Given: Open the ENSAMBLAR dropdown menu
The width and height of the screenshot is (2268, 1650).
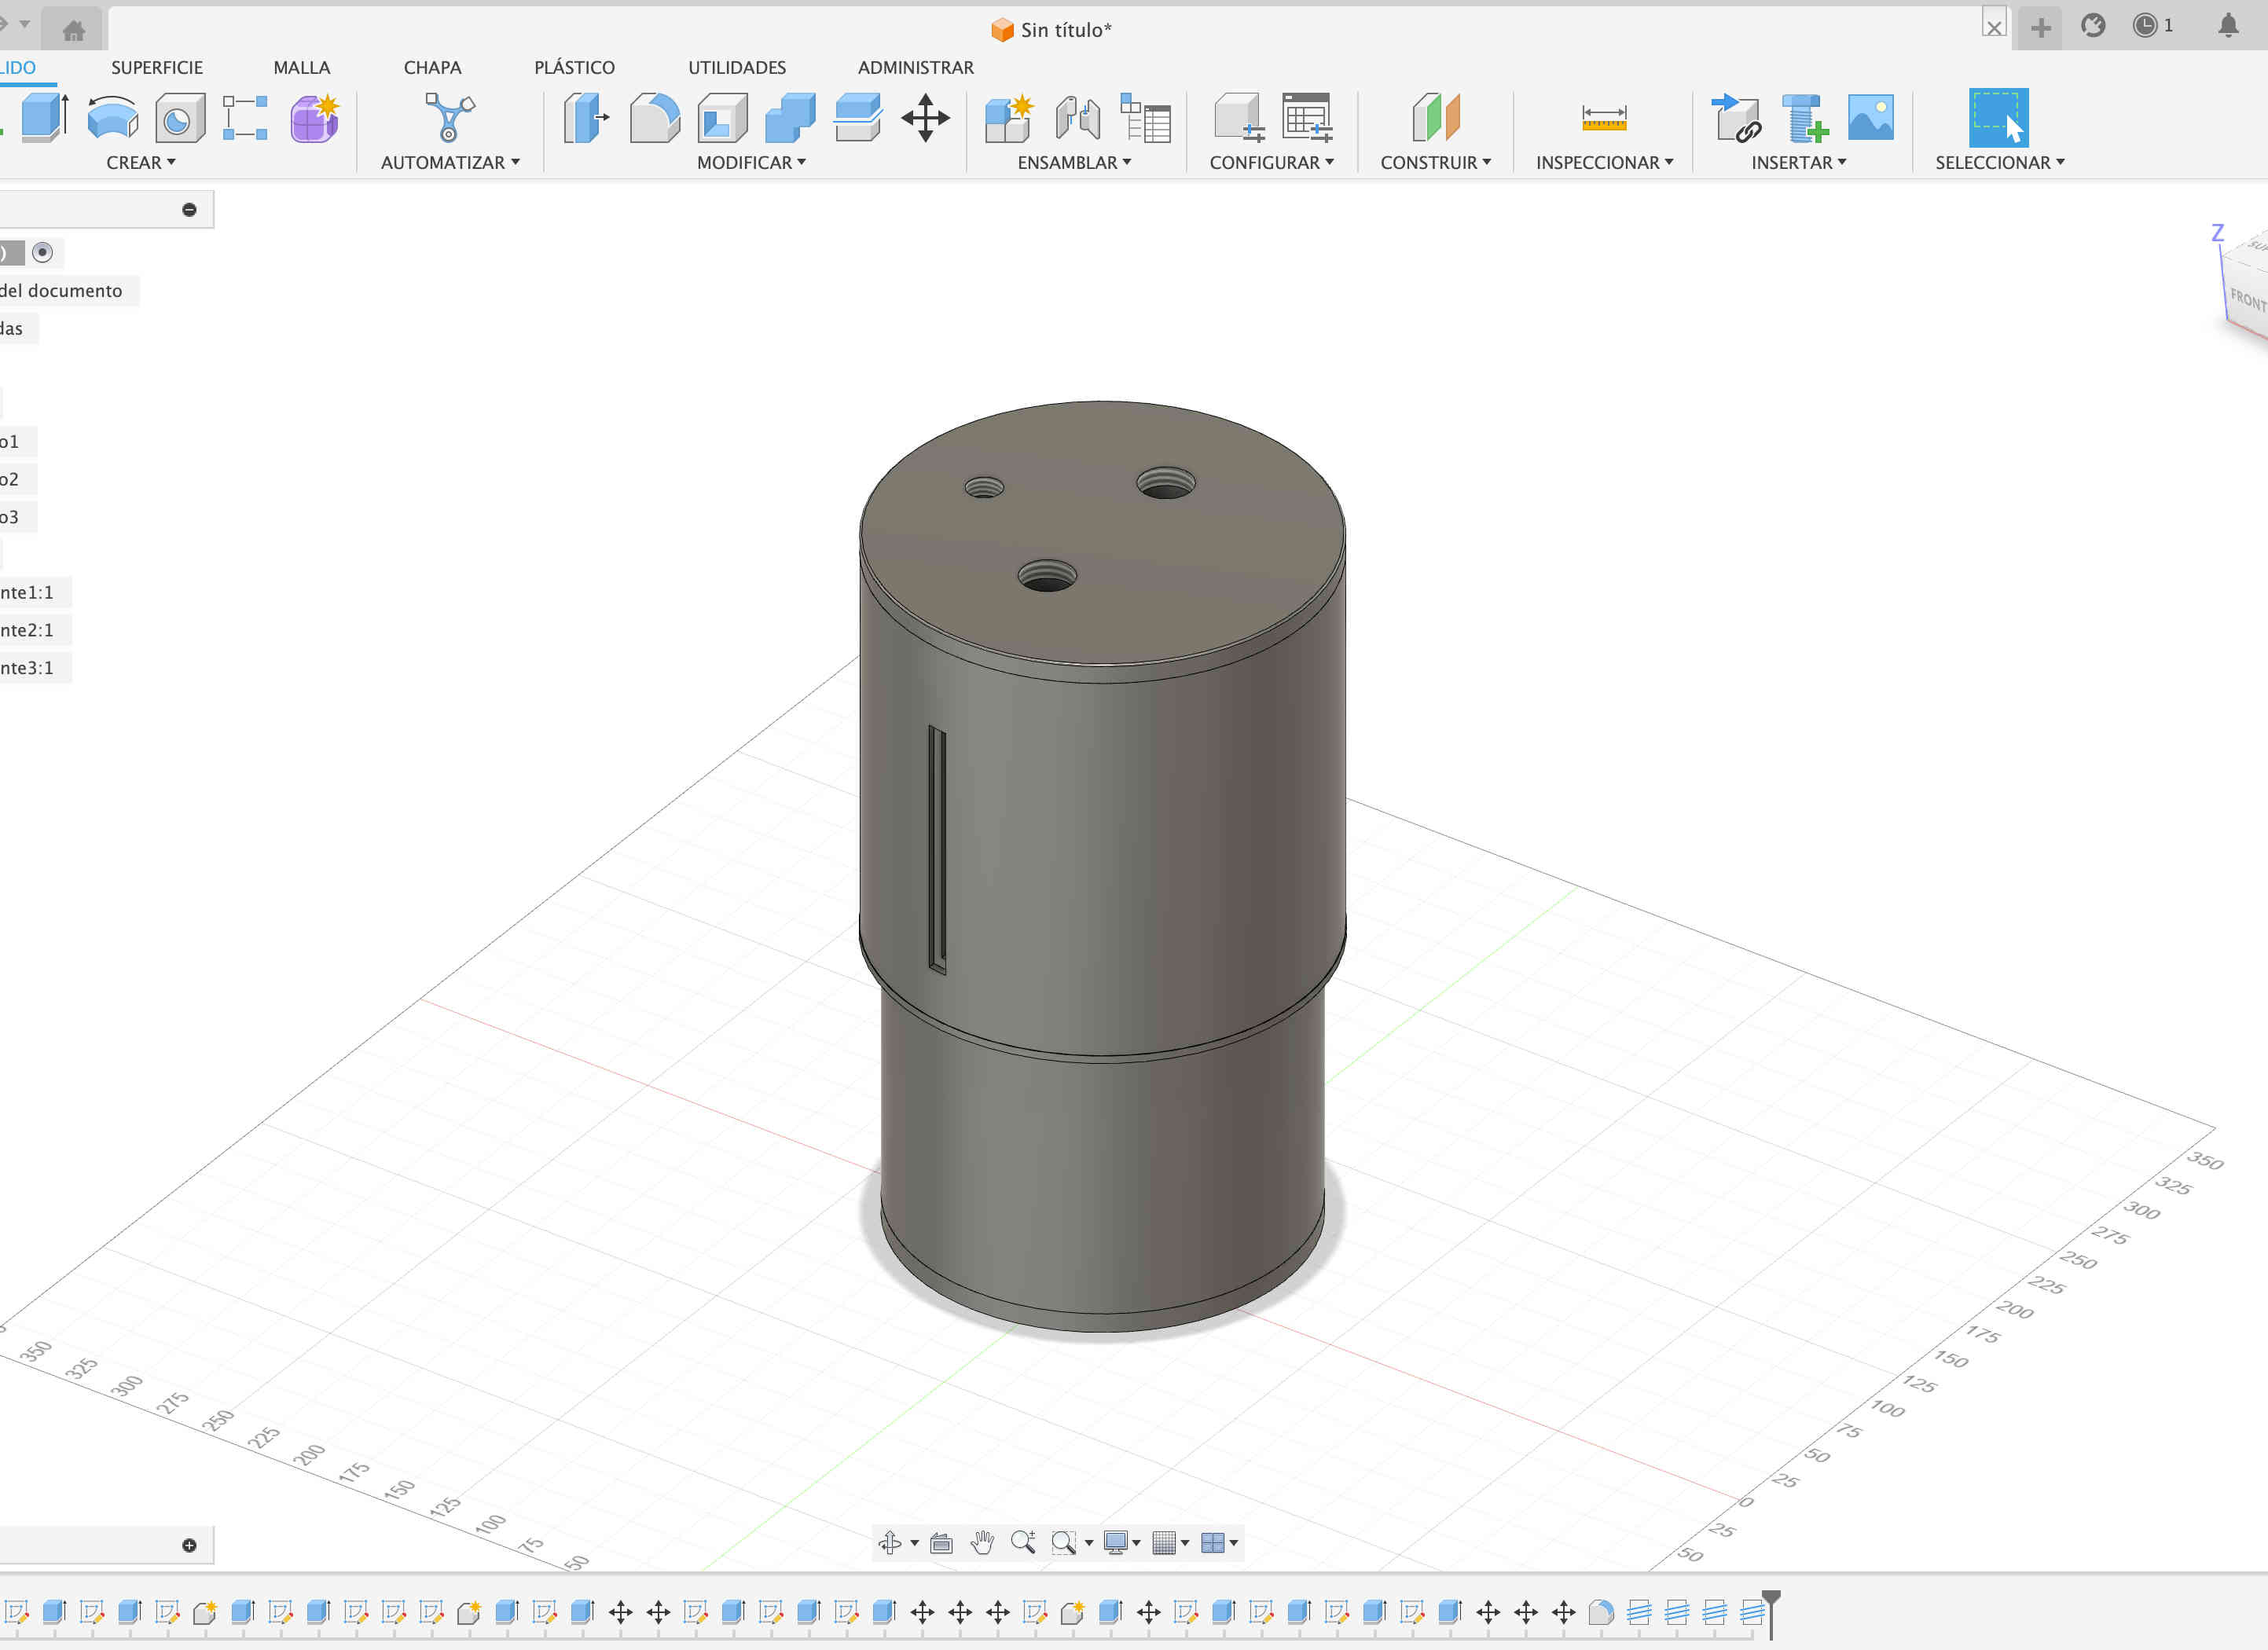Looking at the screenshot, I should 1074,162.
